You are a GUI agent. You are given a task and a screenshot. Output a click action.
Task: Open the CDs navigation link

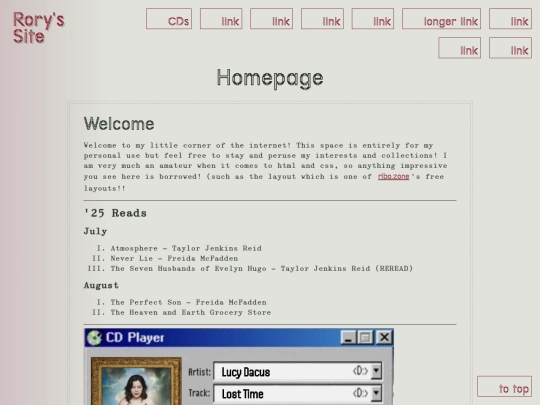tap(169, 19)
